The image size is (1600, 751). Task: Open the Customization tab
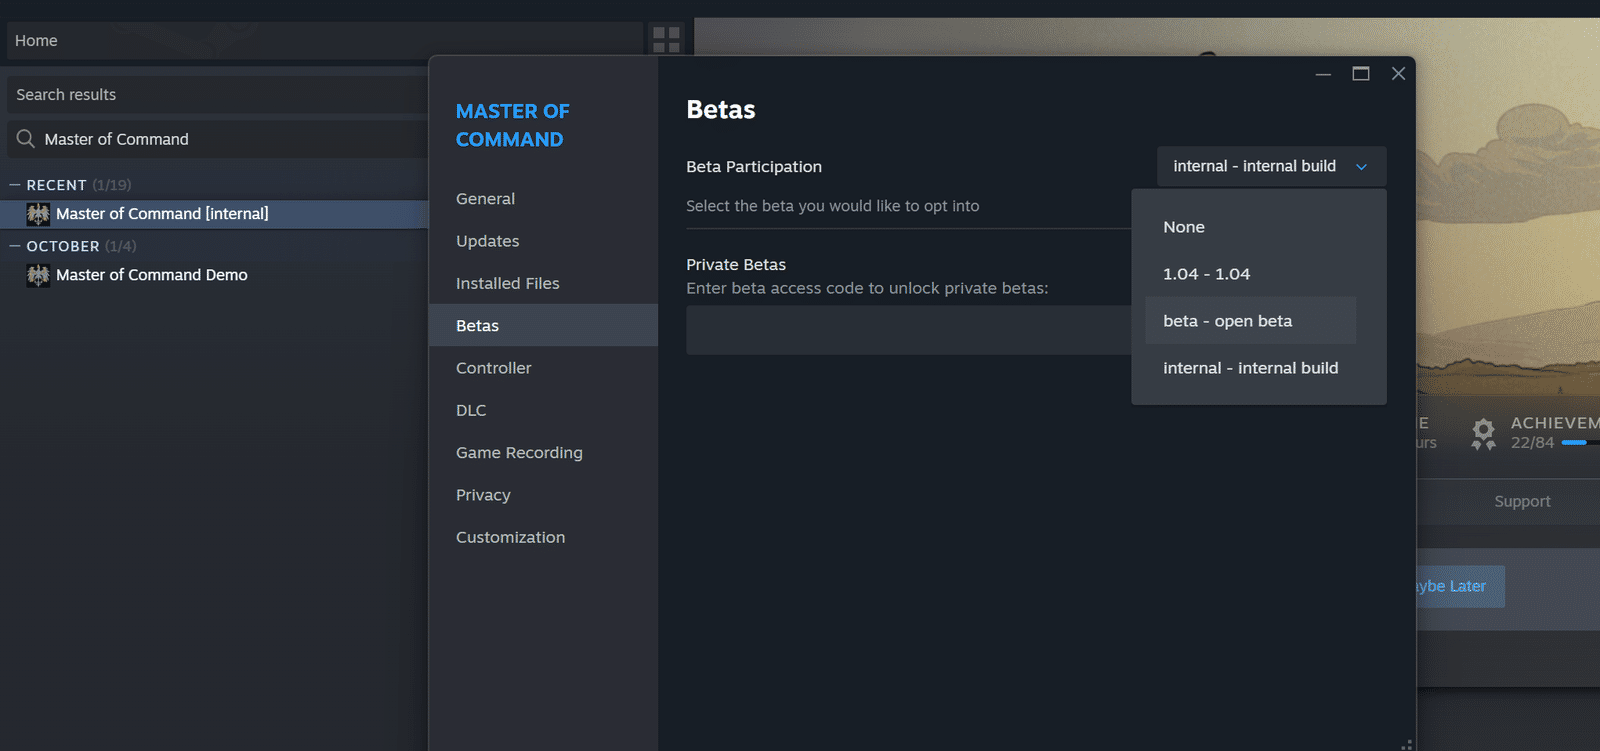543,537
